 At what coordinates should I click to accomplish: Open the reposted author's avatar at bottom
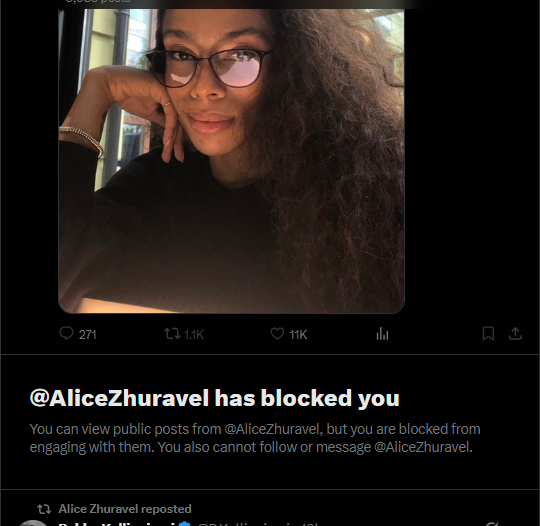pos(33,523)
